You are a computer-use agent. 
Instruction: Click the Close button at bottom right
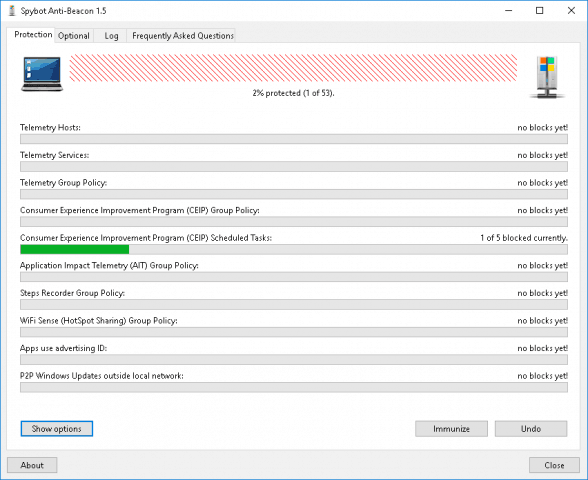tap(554, 465)
